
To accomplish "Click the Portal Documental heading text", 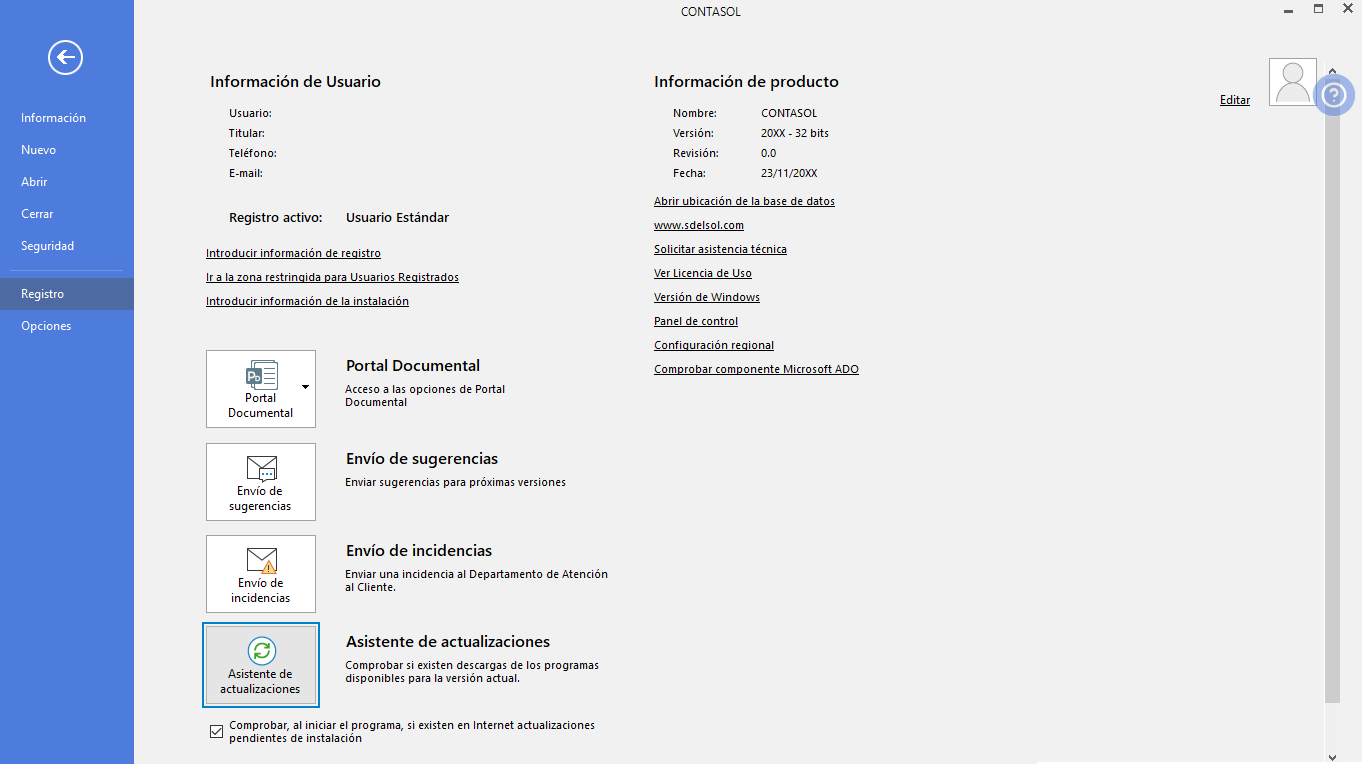I will click(x=413, y=366).
